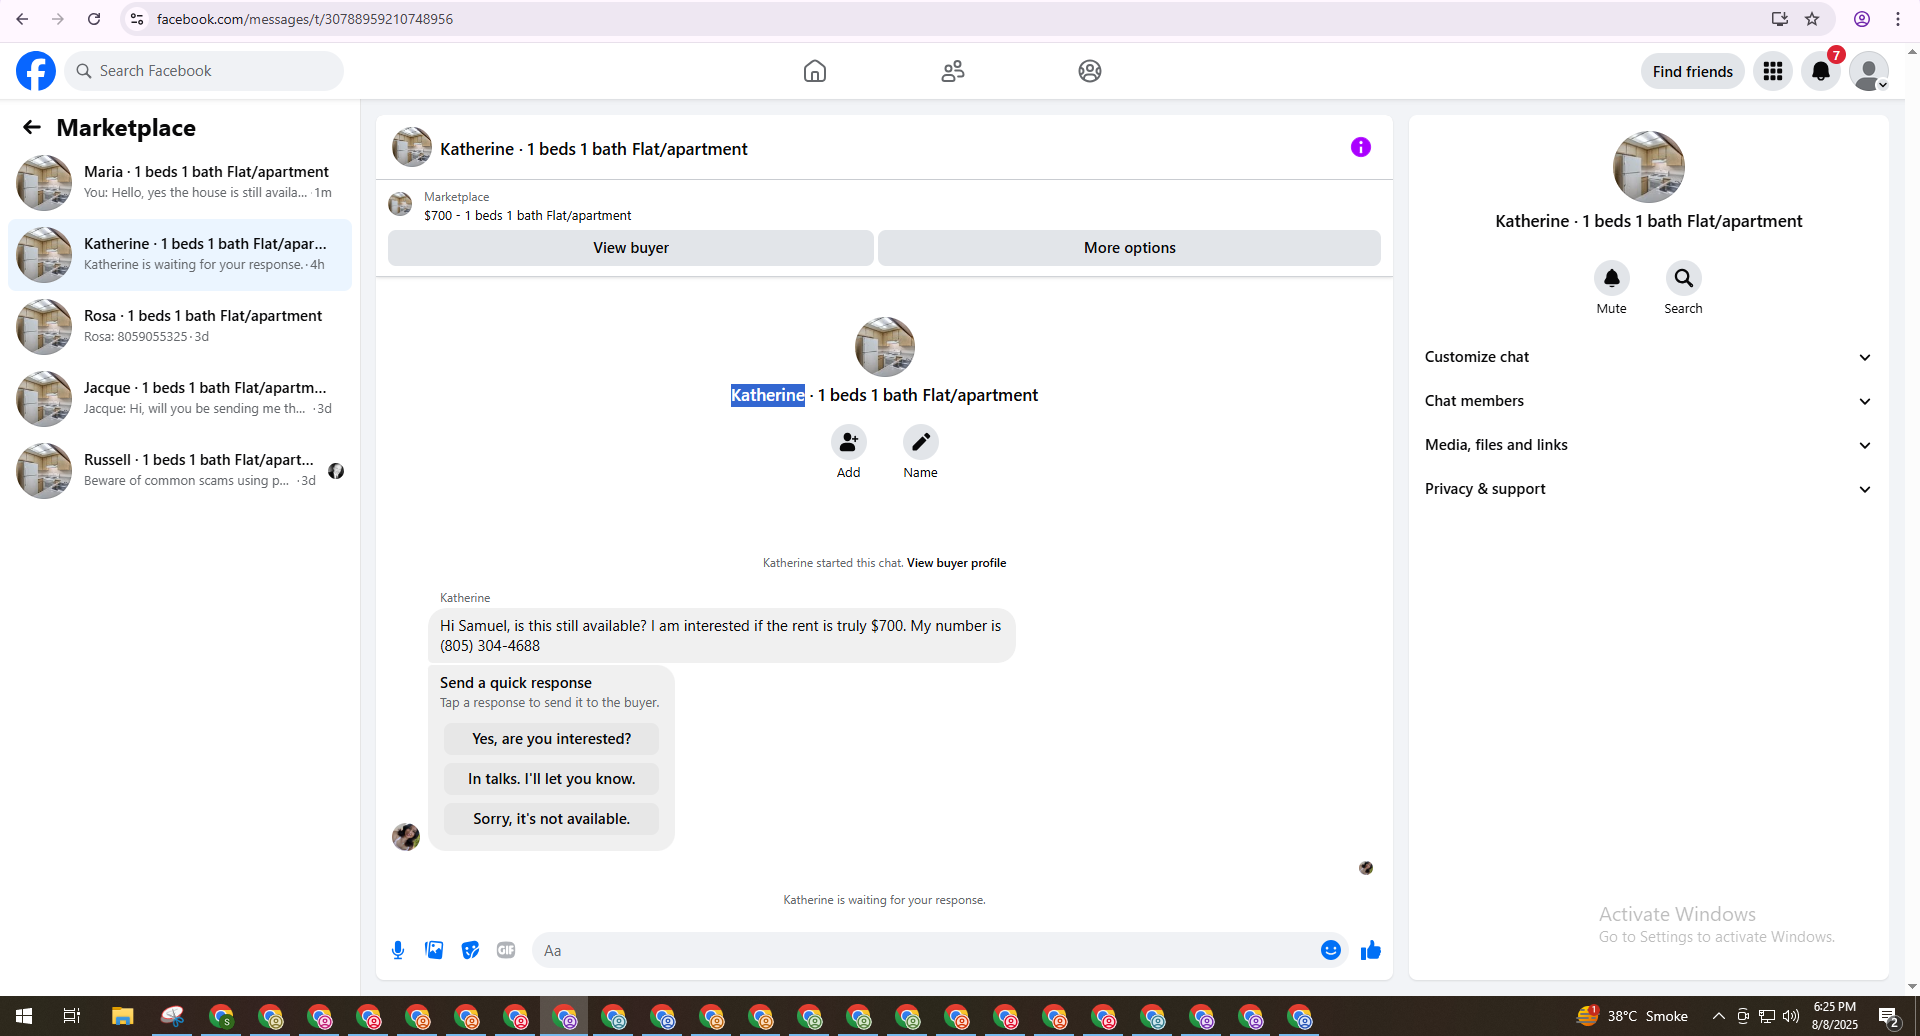Choose a sticker with the sticker icon

click(470, 950)
